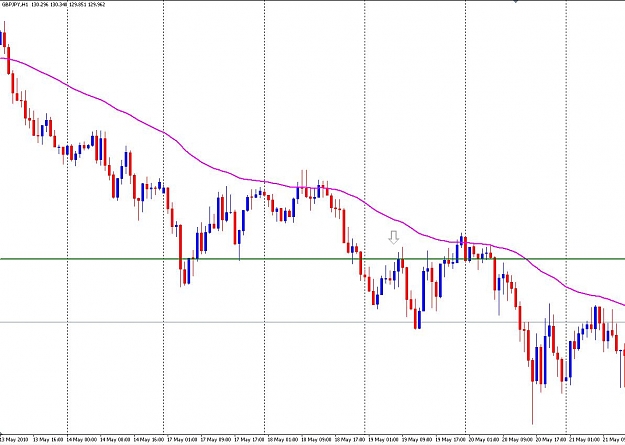The width and height of the screenshot is (625, 445).
Task: Click the red candle with the chart's lowest wick
Action: [x=533, y=371]
